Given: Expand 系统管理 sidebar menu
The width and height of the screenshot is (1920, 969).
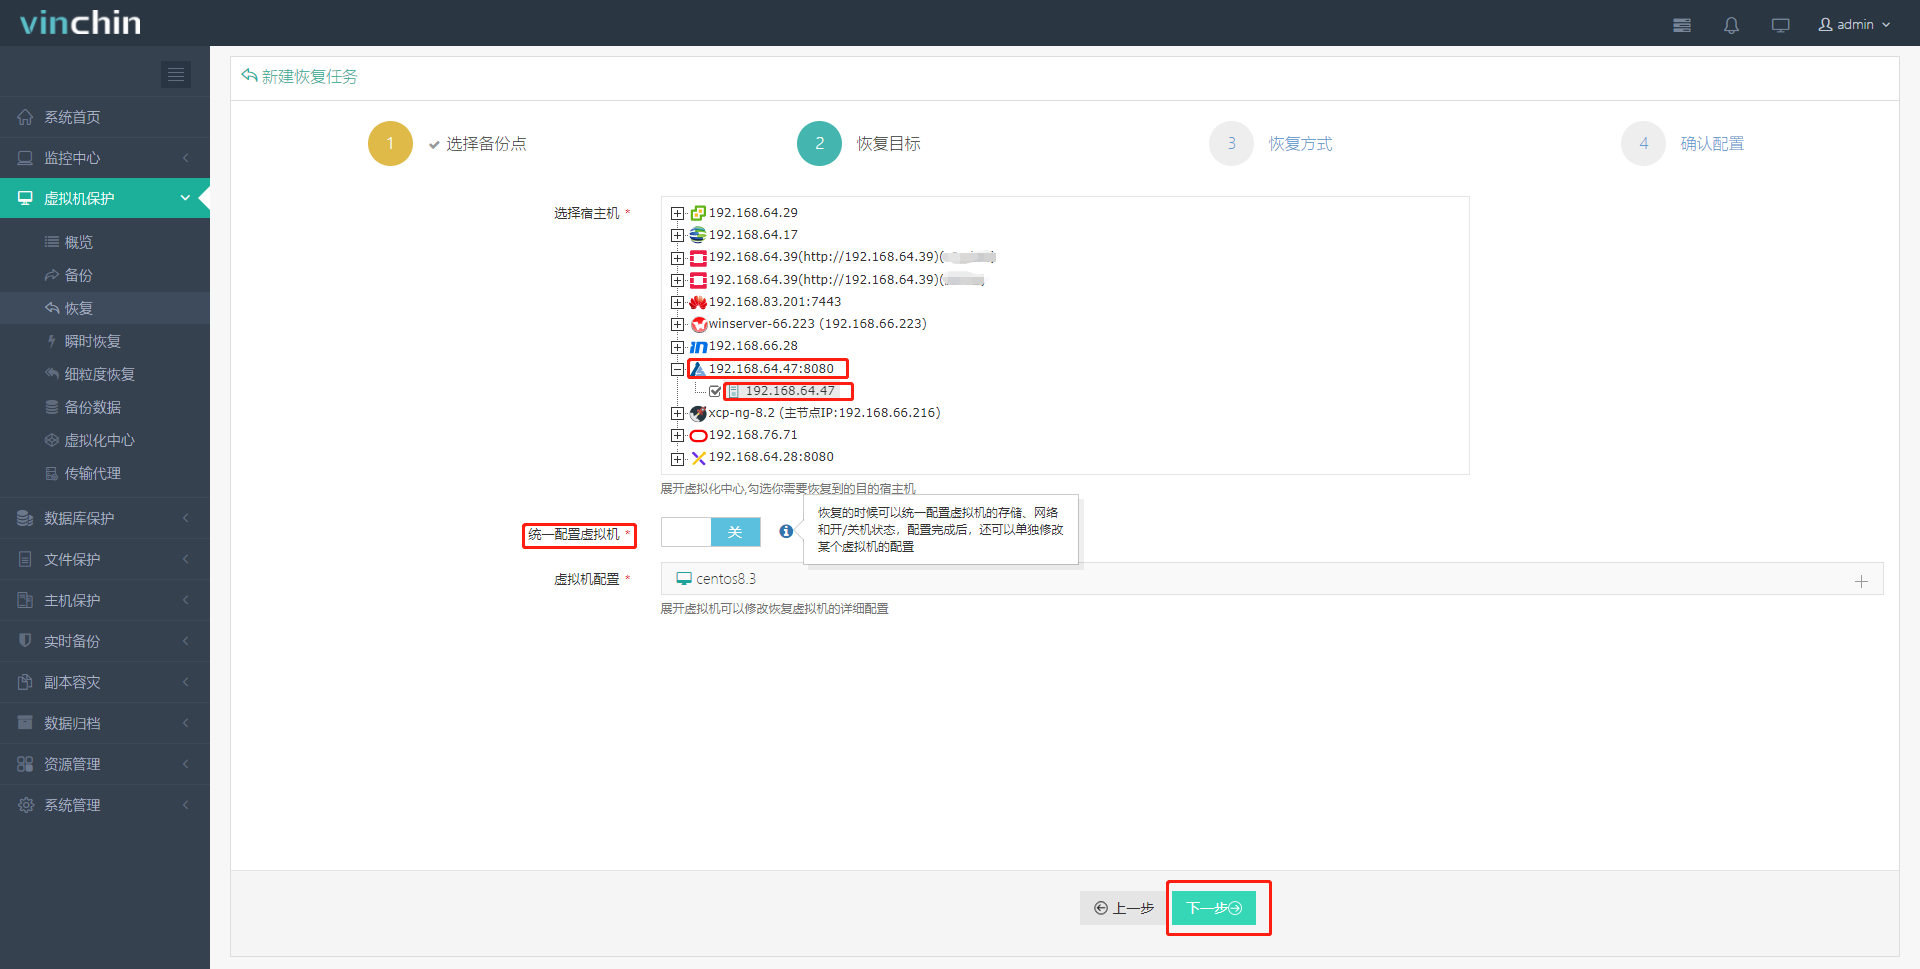Looking at the screenshot, I should click(105, 805).
